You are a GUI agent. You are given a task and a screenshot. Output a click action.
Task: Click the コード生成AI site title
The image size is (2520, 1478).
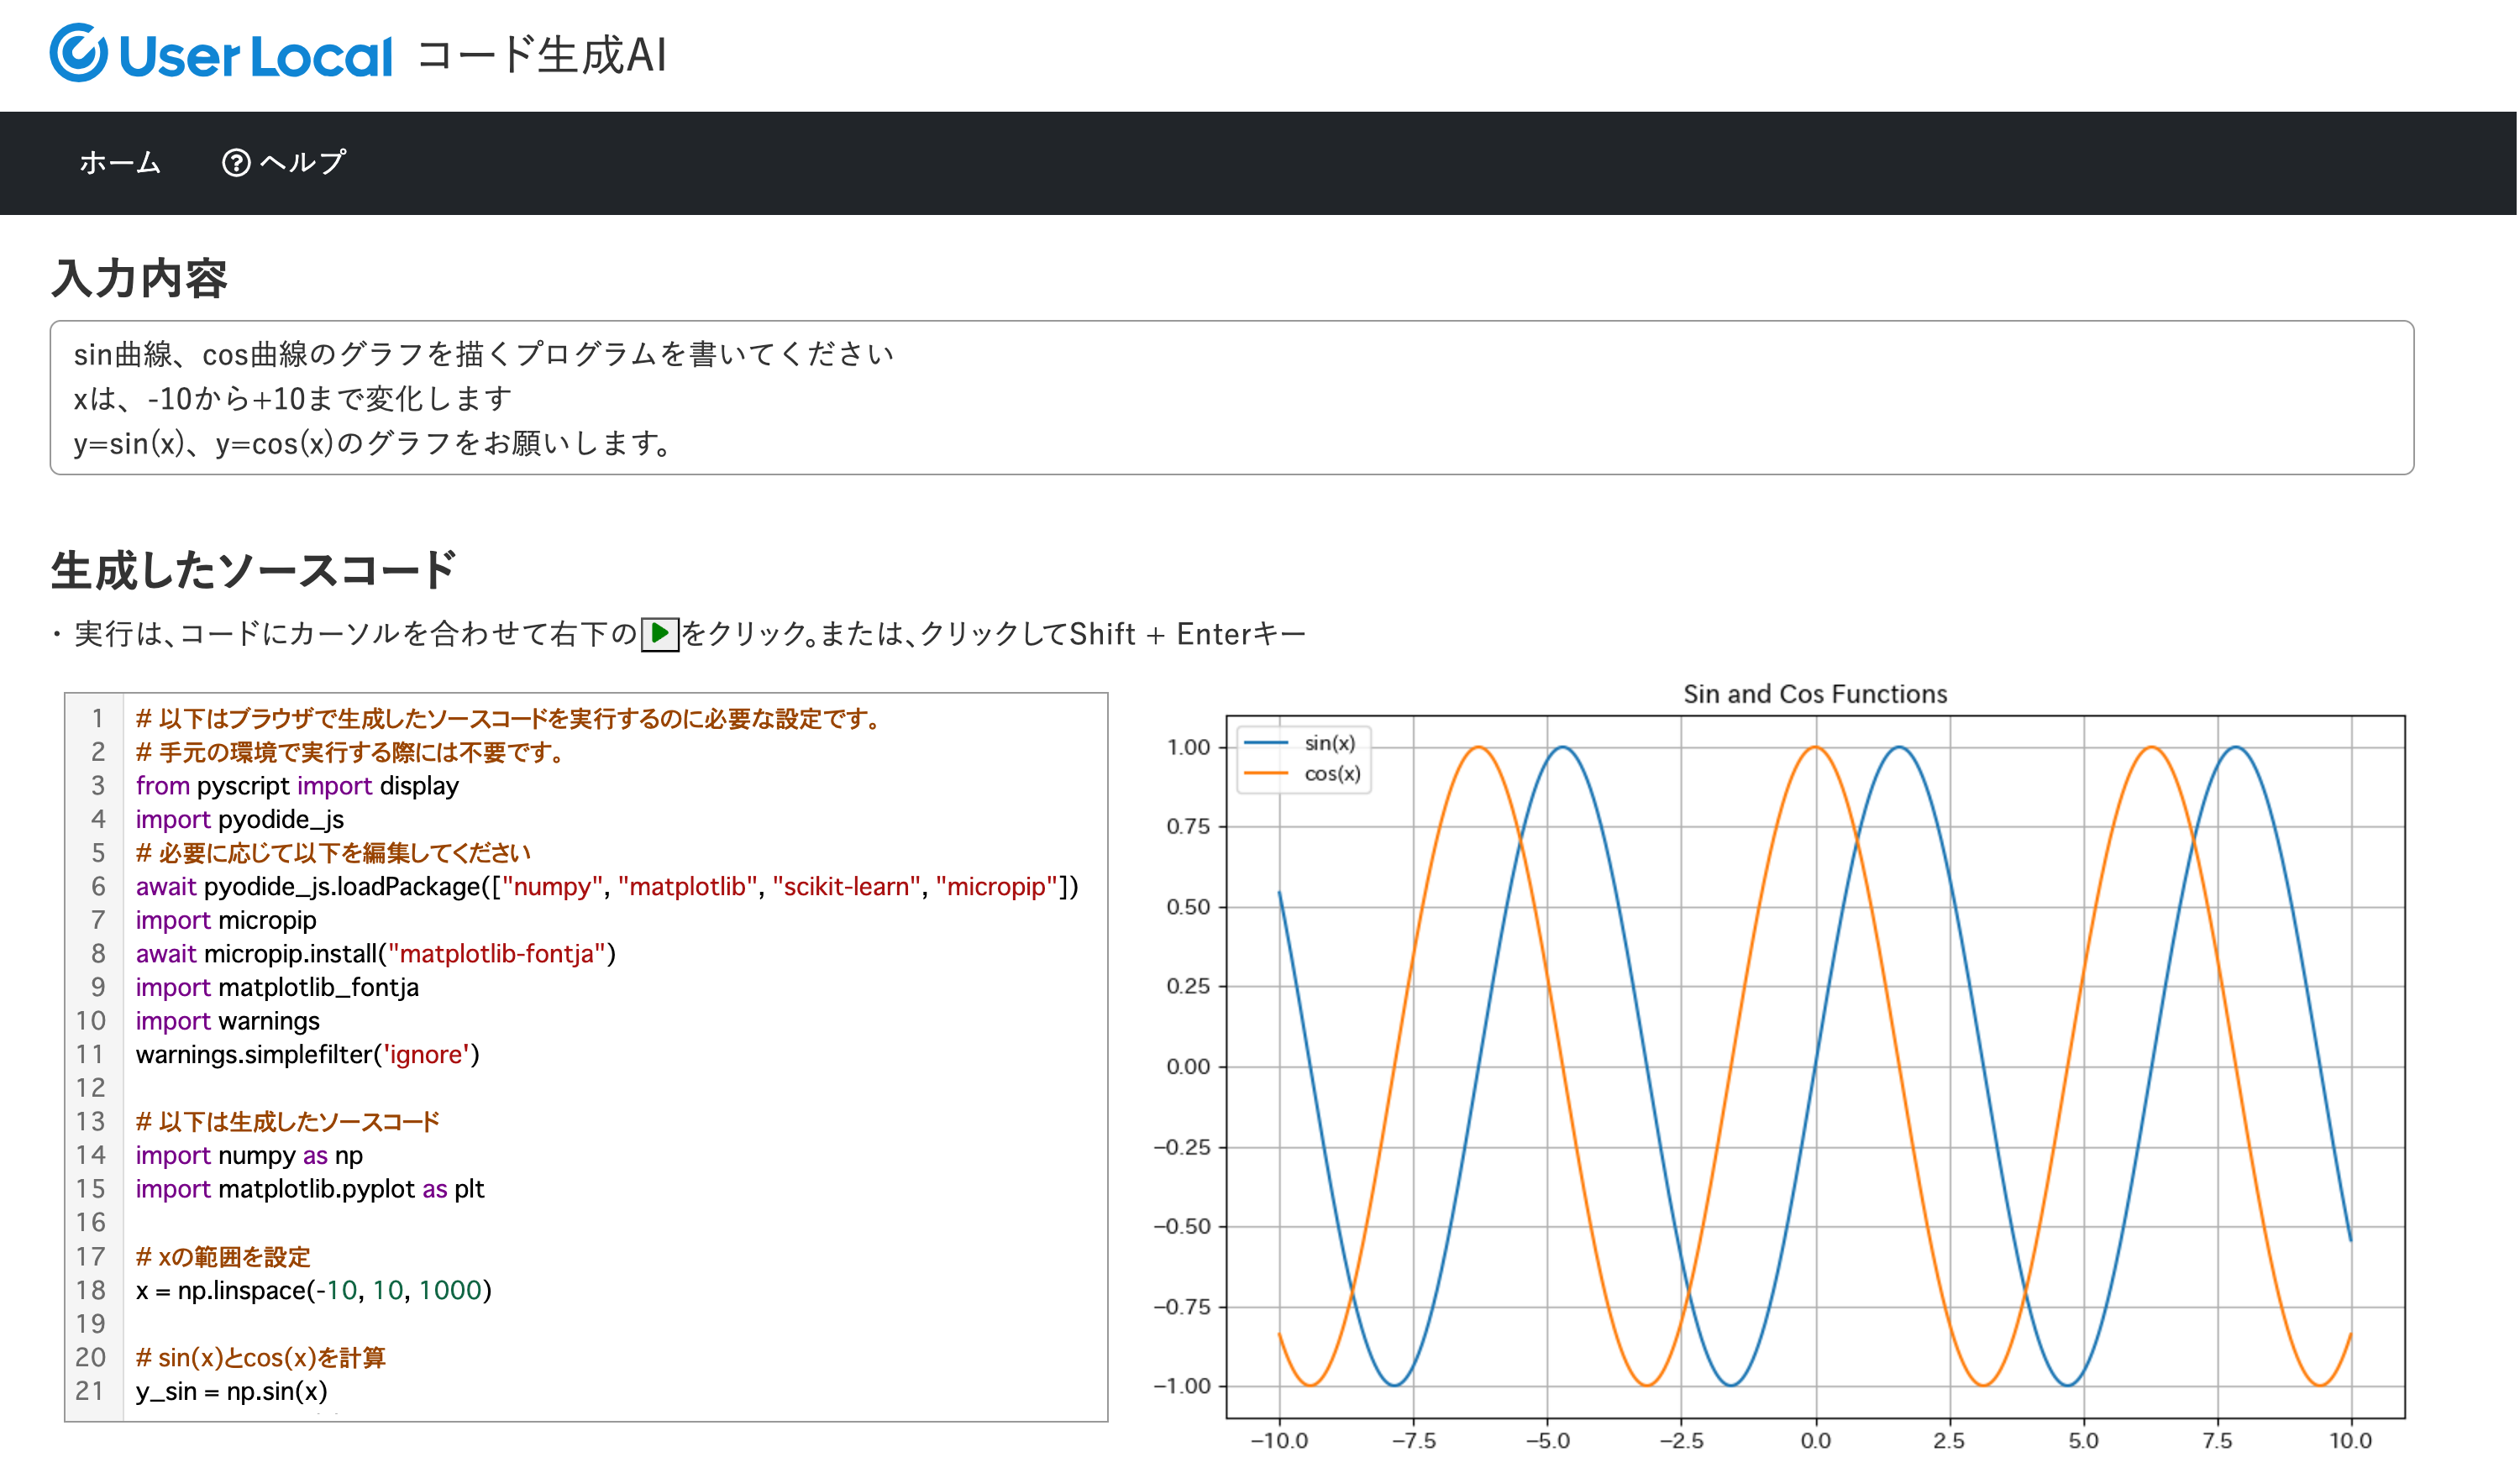point(542,55)
